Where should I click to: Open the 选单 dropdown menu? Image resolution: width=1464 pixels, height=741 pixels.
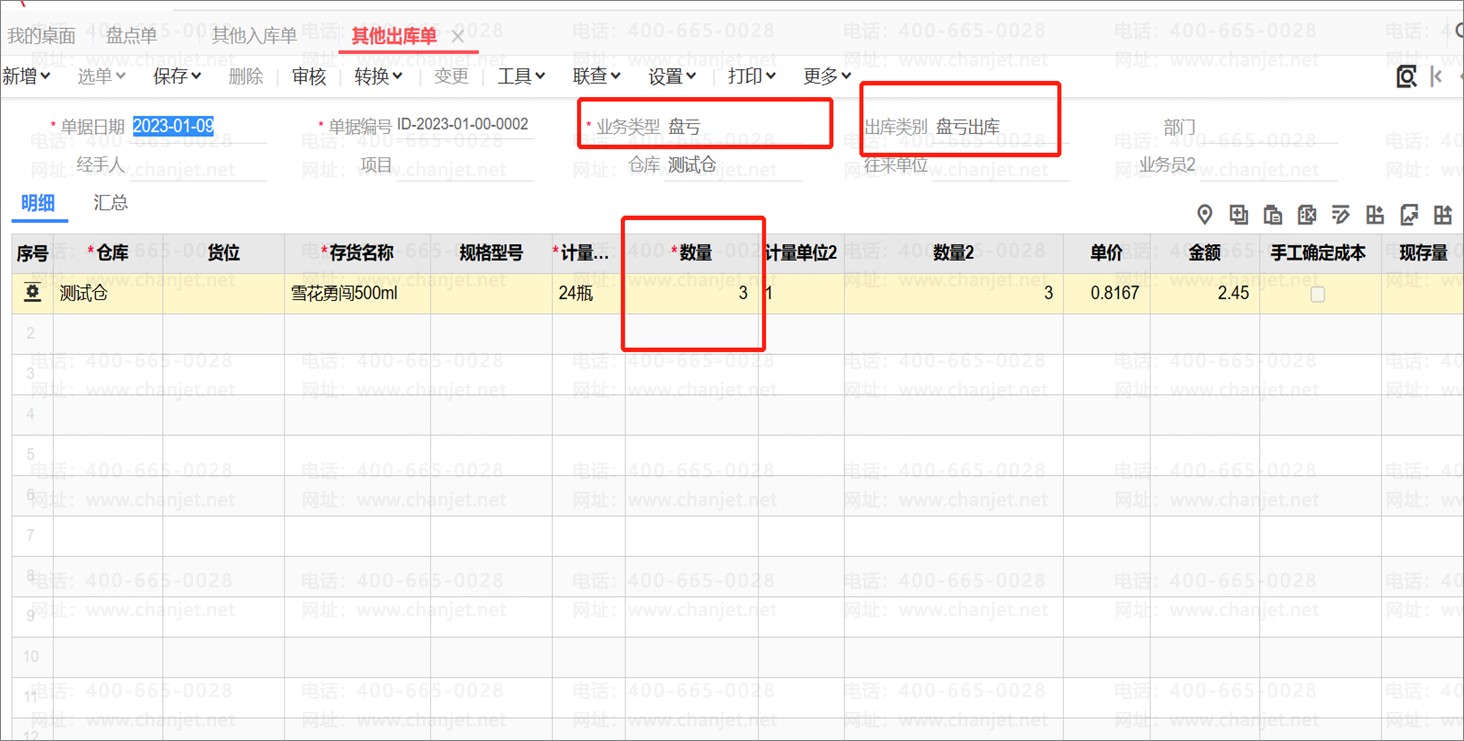point(102,76)
